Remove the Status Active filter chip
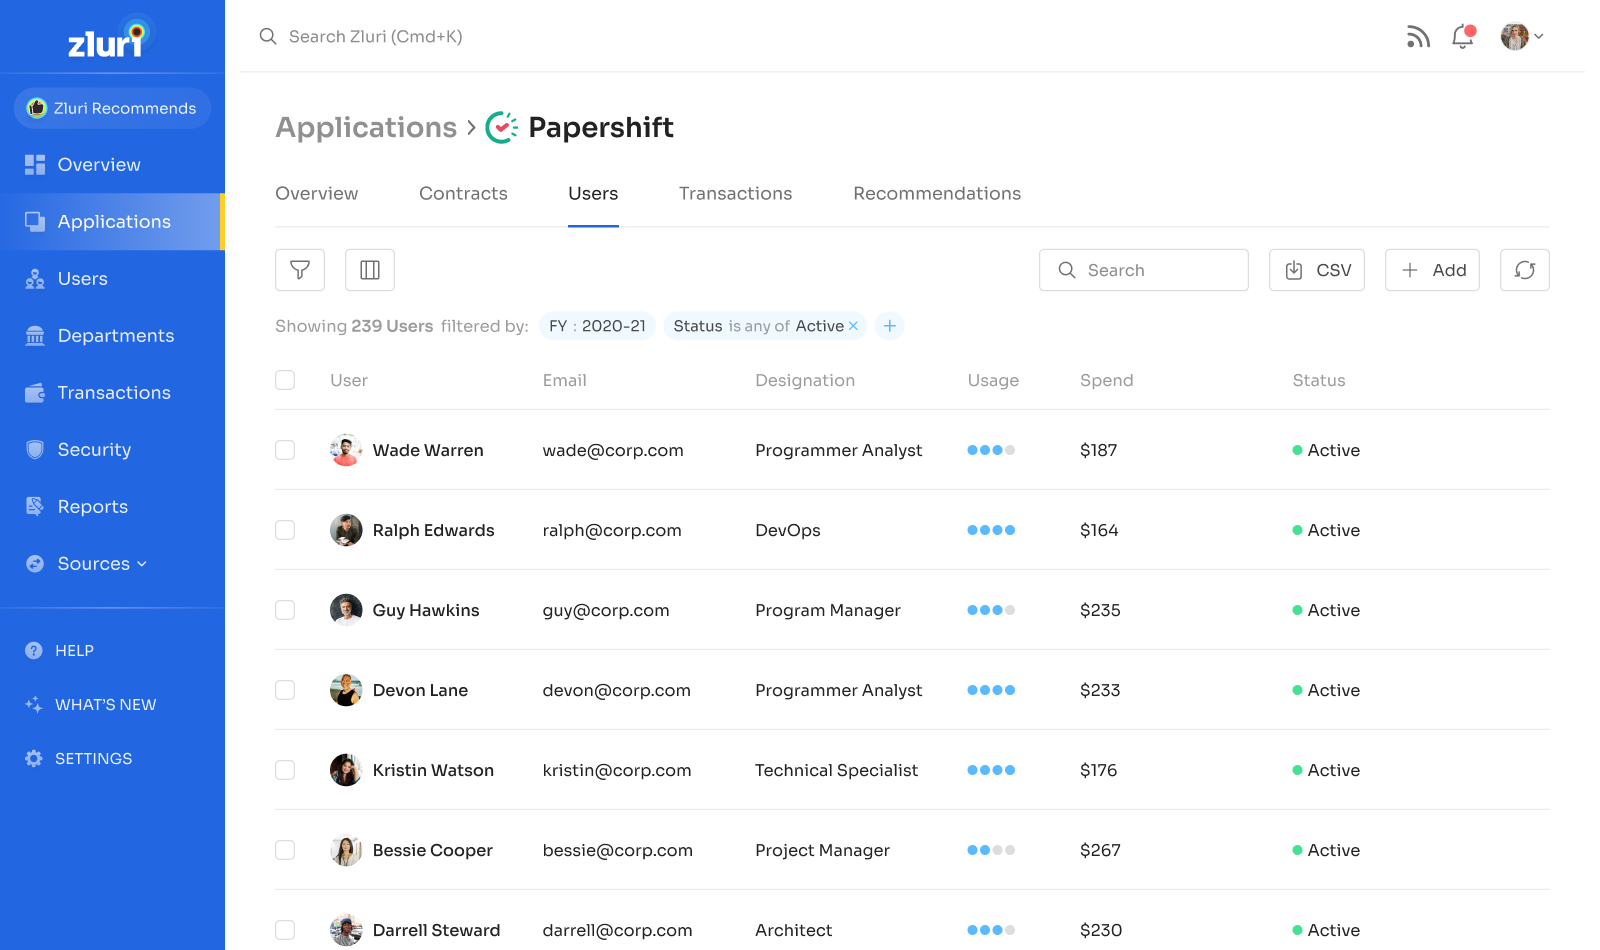1600x950 pixels. (x=853, y=326)
